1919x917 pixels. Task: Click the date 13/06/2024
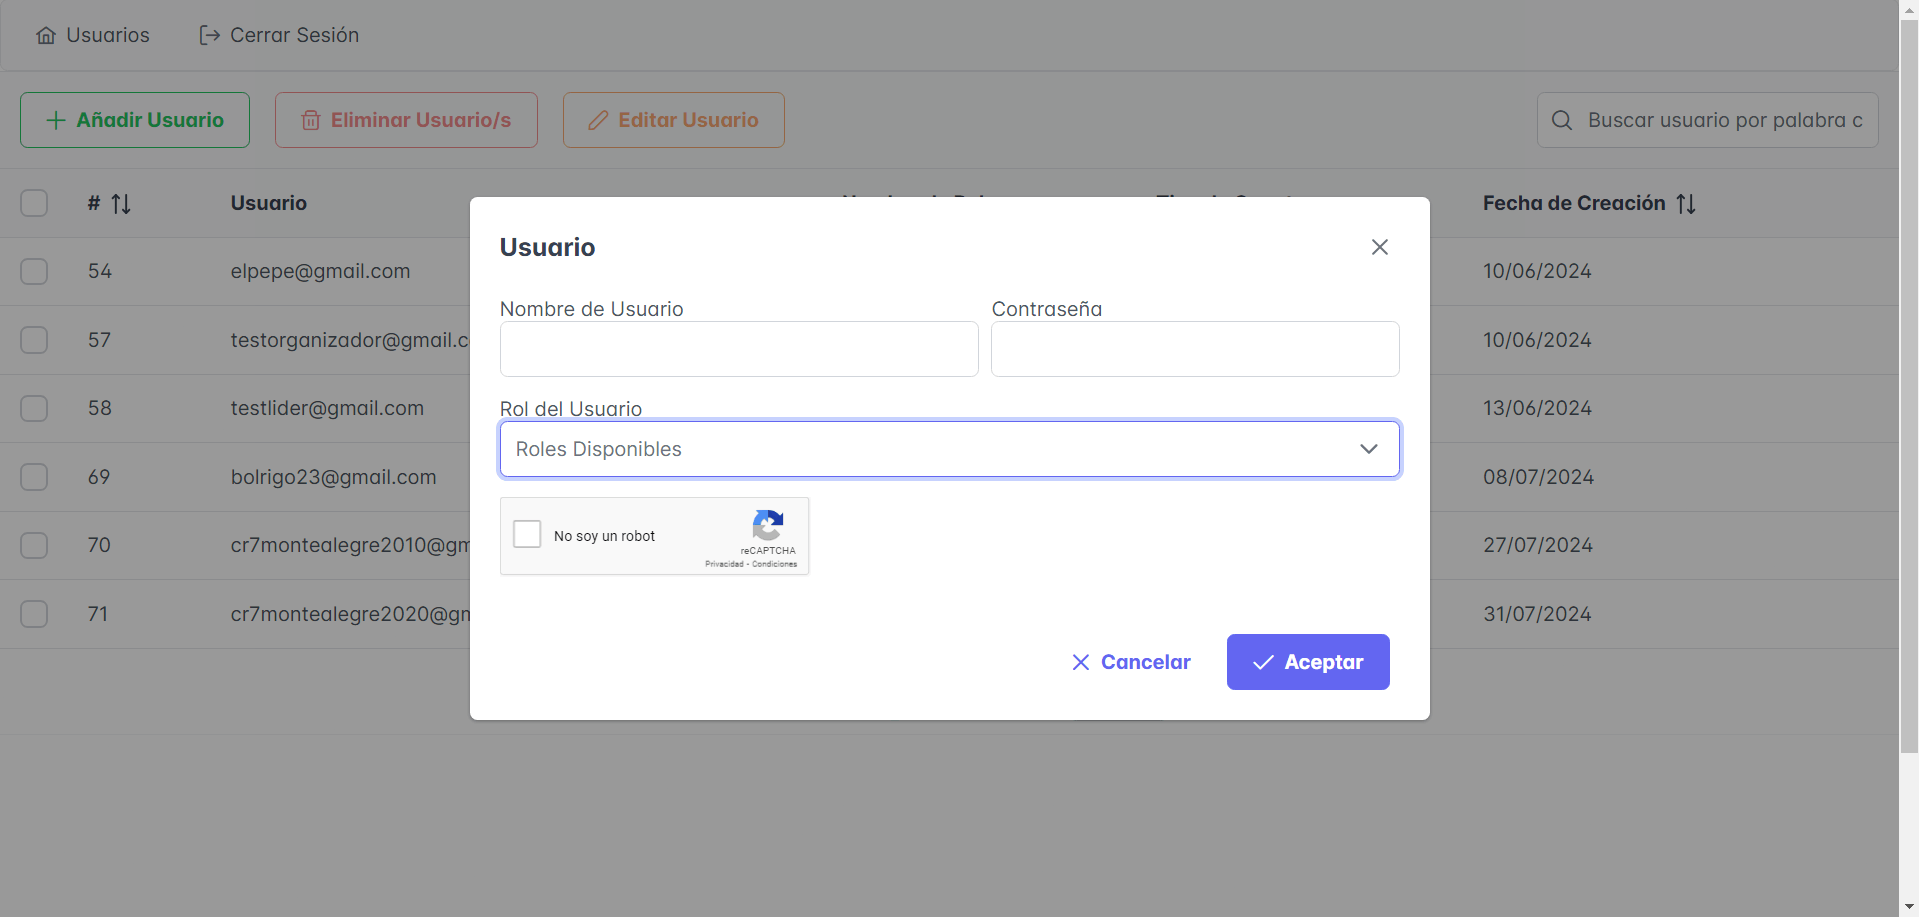tap(1537, 408)
